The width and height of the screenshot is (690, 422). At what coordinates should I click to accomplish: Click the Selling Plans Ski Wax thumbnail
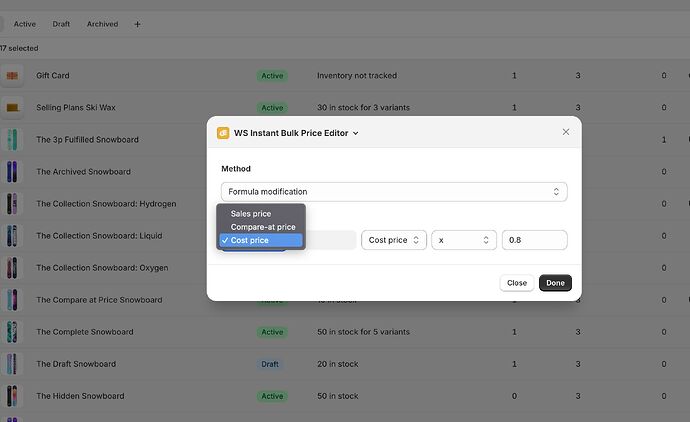(x=12, y=108)
